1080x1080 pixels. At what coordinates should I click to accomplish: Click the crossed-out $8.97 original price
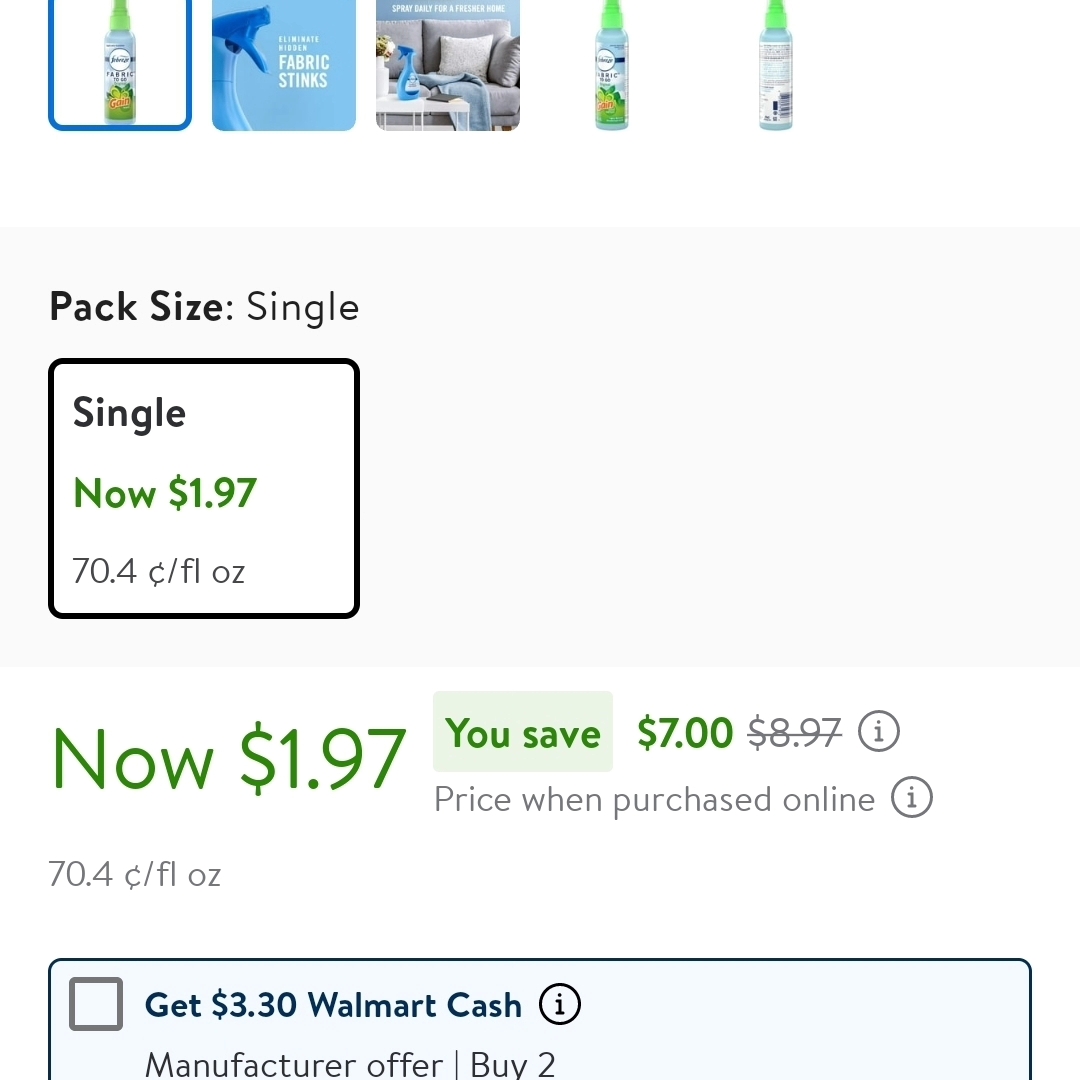[795, 733]
